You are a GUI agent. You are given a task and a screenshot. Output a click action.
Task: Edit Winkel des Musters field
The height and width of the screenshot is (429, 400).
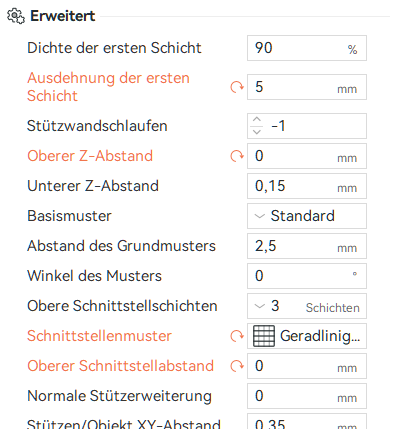click(x=307, y=276)
